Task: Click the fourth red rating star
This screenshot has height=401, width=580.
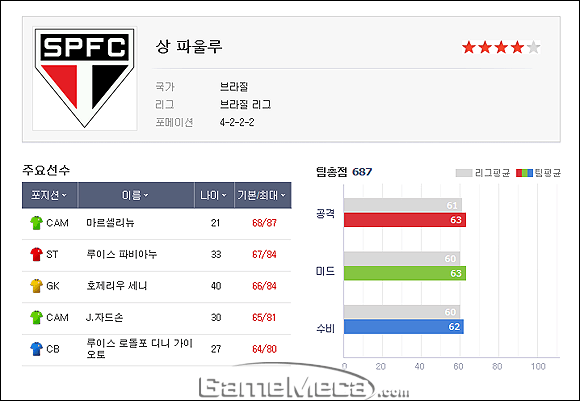Action: coord(517,47)
